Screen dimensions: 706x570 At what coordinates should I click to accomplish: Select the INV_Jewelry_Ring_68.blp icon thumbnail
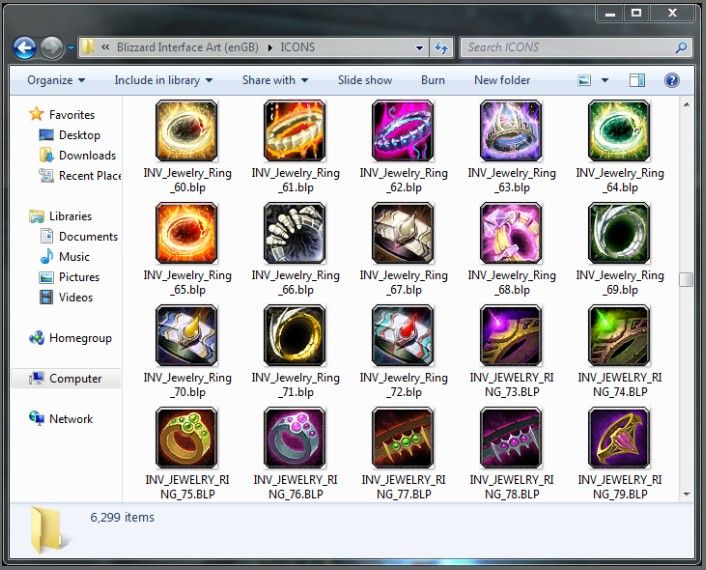pyautogui.click(x=511, y=233)
